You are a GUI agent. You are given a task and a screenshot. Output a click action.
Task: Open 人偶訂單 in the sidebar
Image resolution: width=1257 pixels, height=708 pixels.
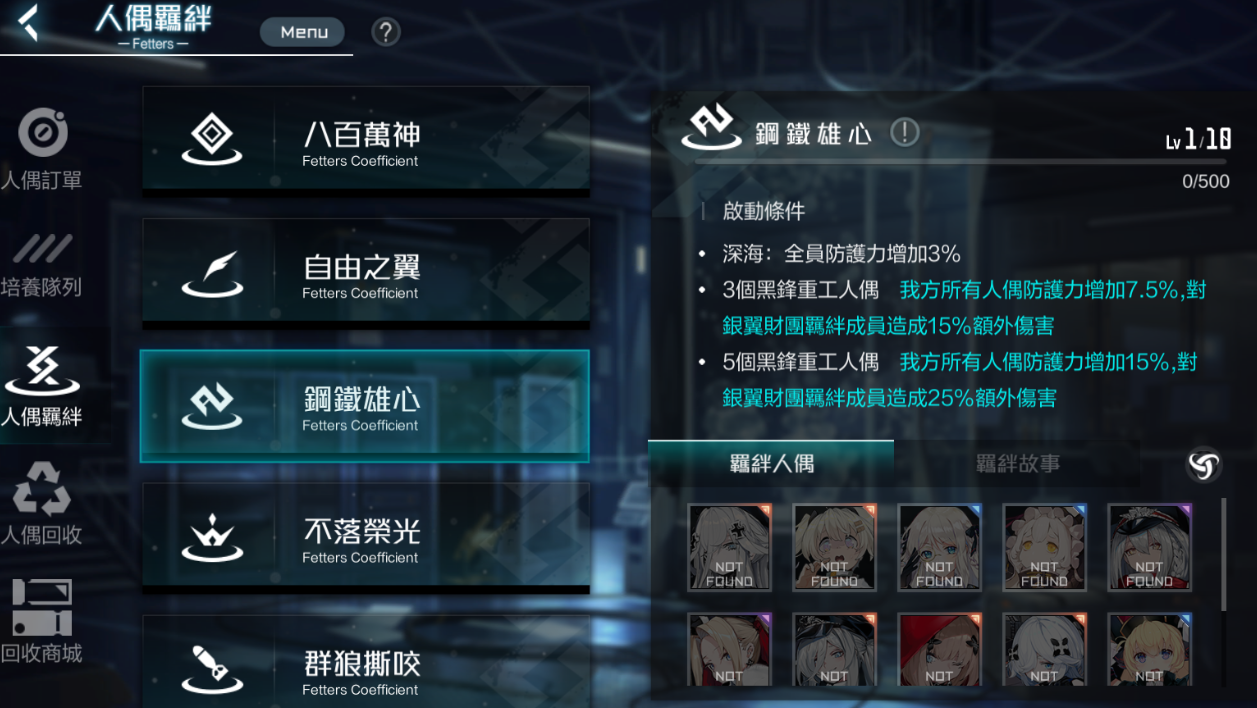[42, 151]
